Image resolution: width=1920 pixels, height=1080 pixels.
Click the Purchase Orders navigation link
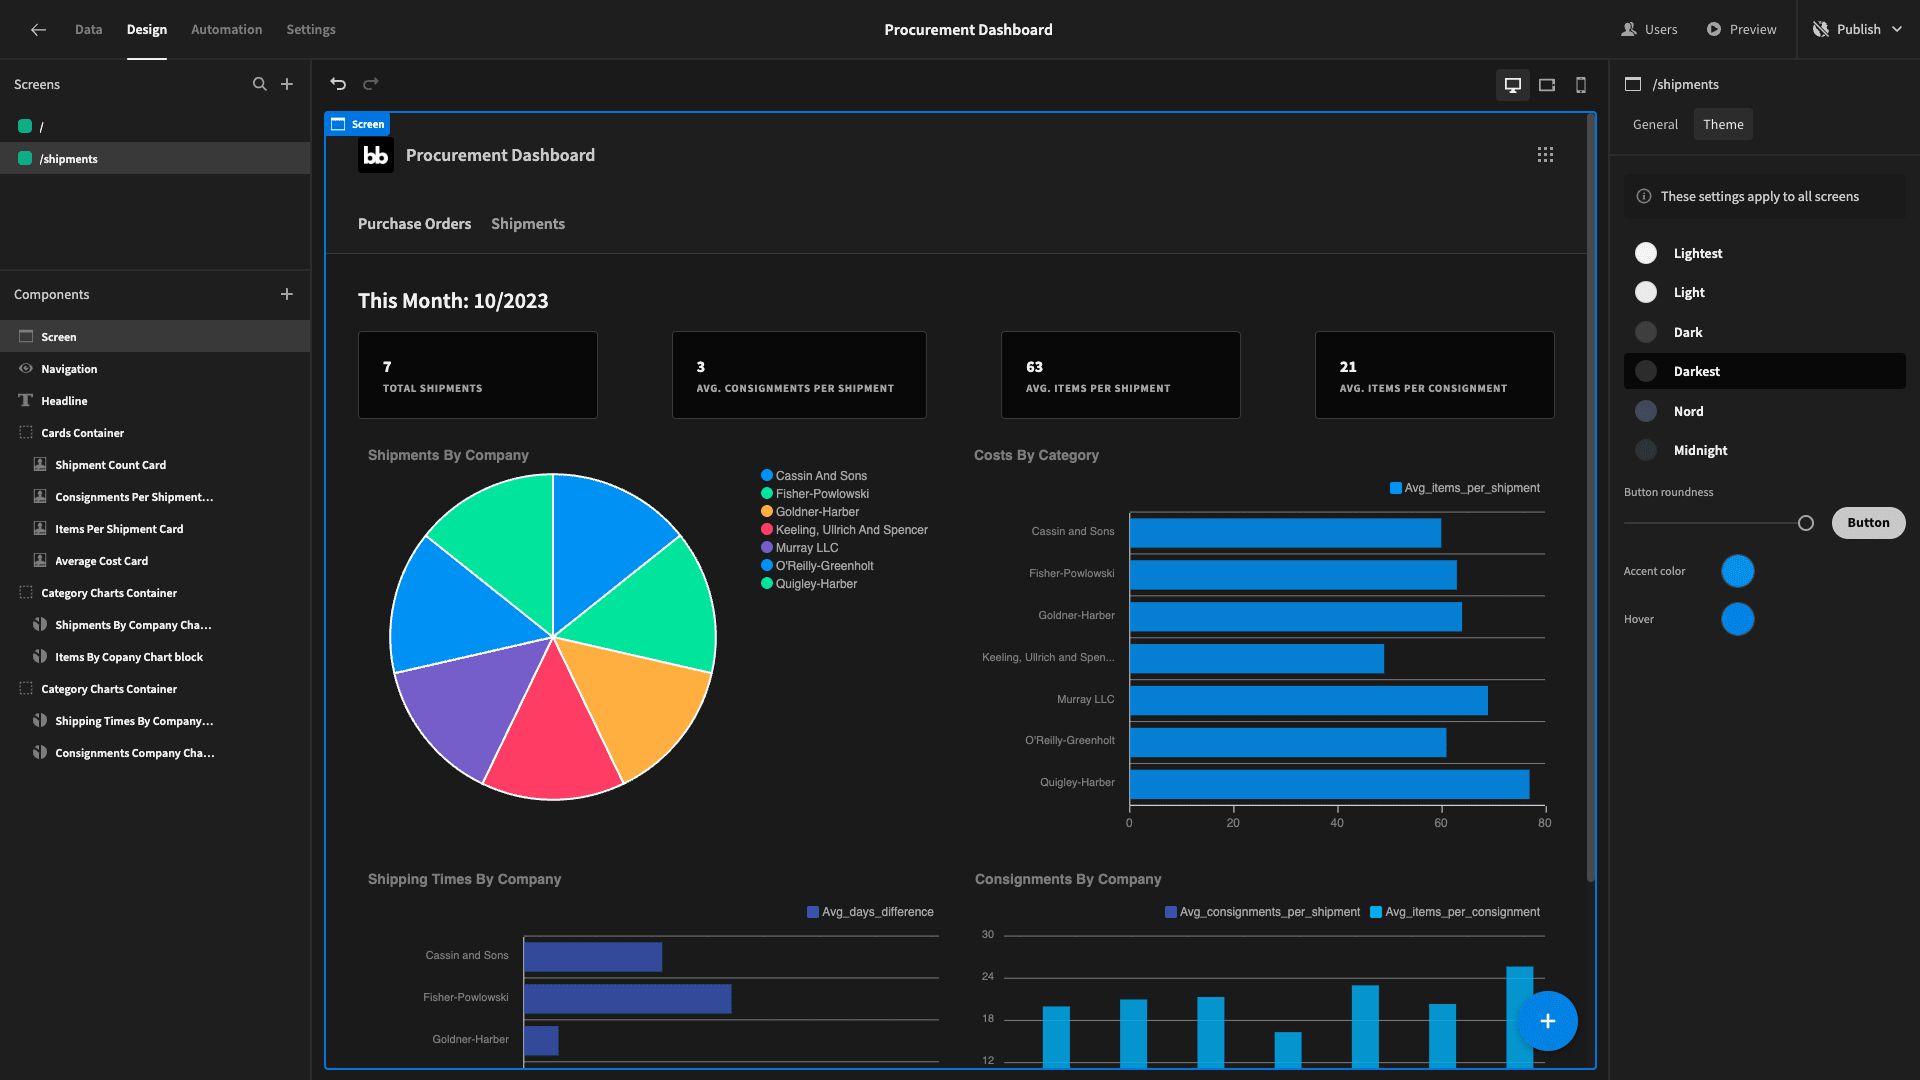(x=414, y=224)
